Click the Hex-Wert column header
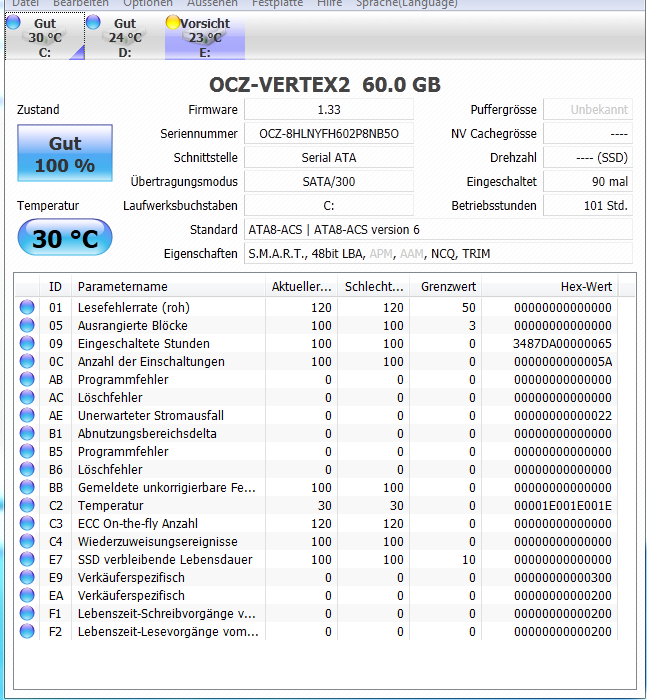This screenshot has width=647, height=700. coord(550,287)
